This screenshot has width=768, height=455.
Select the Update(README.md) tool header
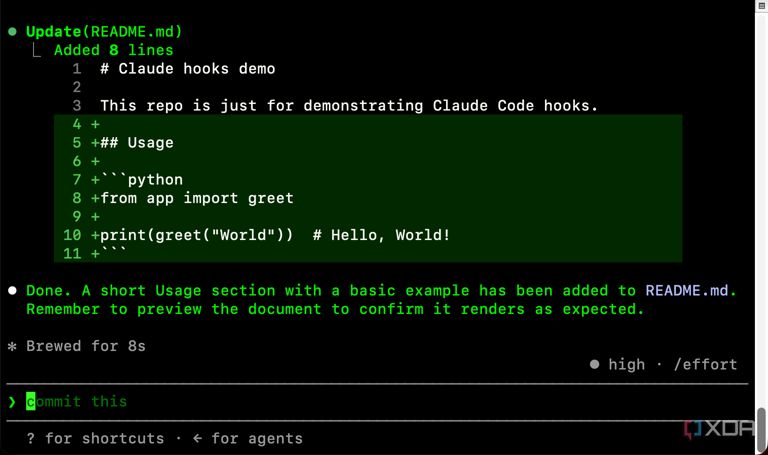(x=104, y=32)
